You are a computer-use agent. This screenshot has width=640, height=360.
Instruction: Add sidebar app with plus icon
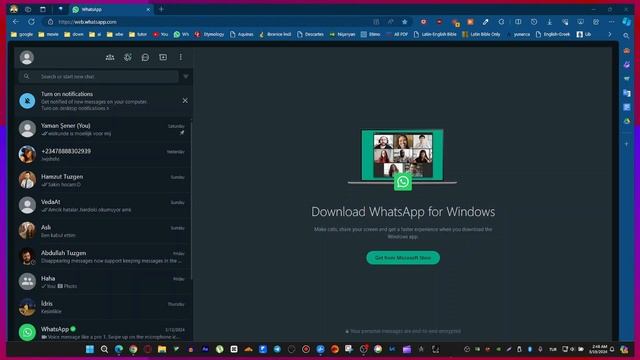[627, 144]
